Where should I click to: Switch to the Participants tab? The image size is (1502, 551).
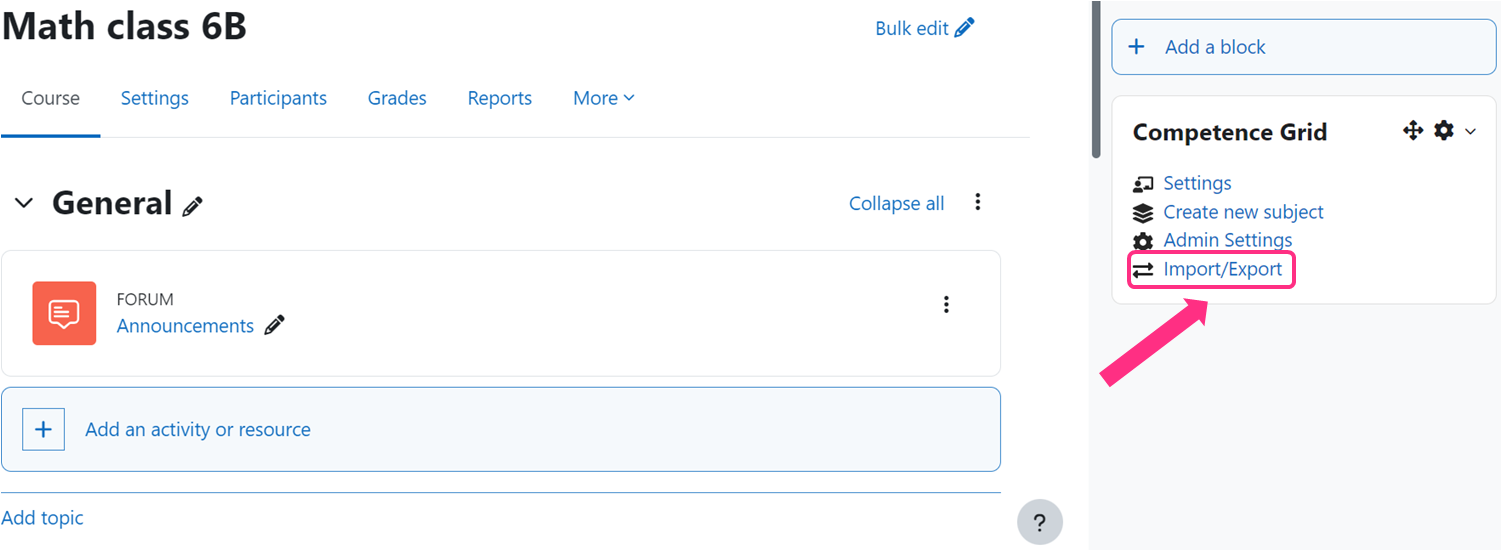[278, 98]
